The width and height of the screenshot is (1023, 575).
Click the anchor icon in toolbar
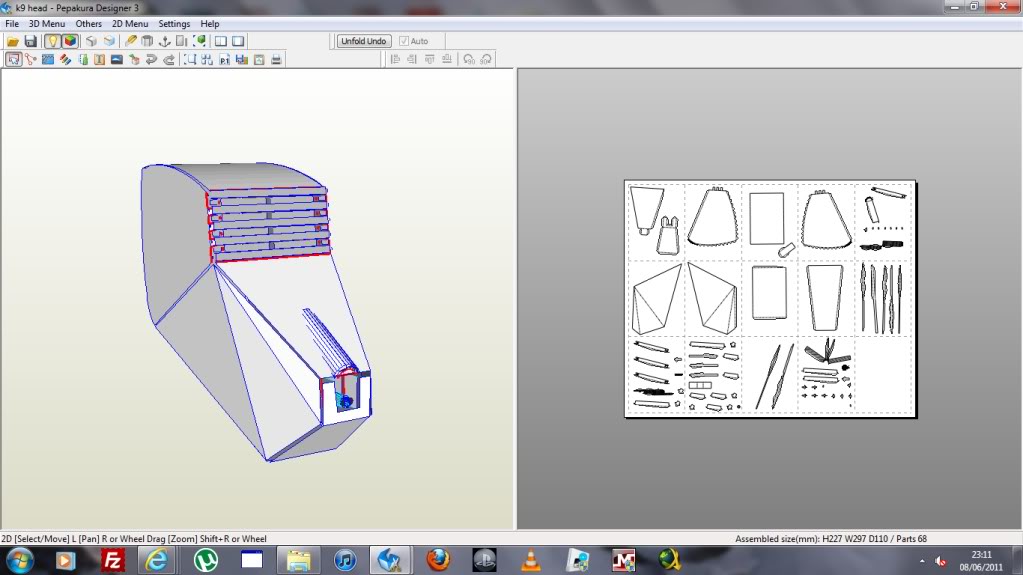point(164,41)
